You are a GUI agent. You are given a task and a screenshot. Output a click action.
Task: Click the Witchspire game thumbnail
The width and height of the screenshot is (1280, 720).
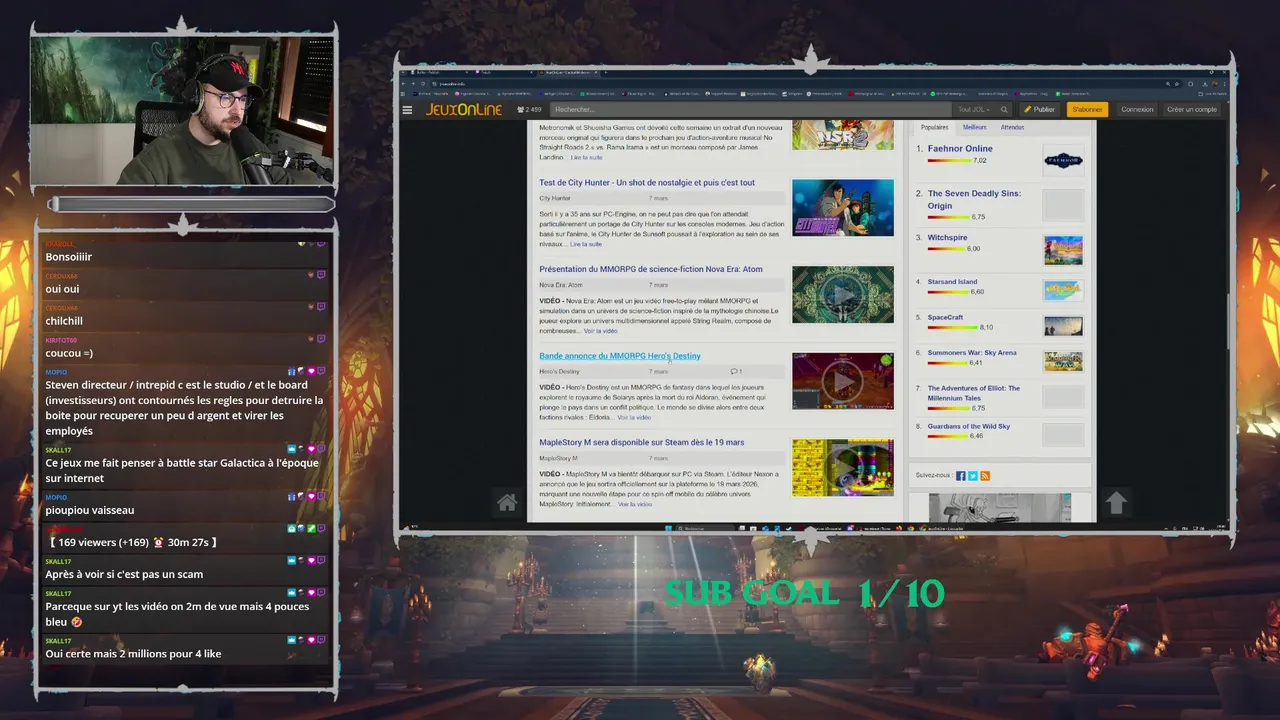click(x=1063, y=250)
